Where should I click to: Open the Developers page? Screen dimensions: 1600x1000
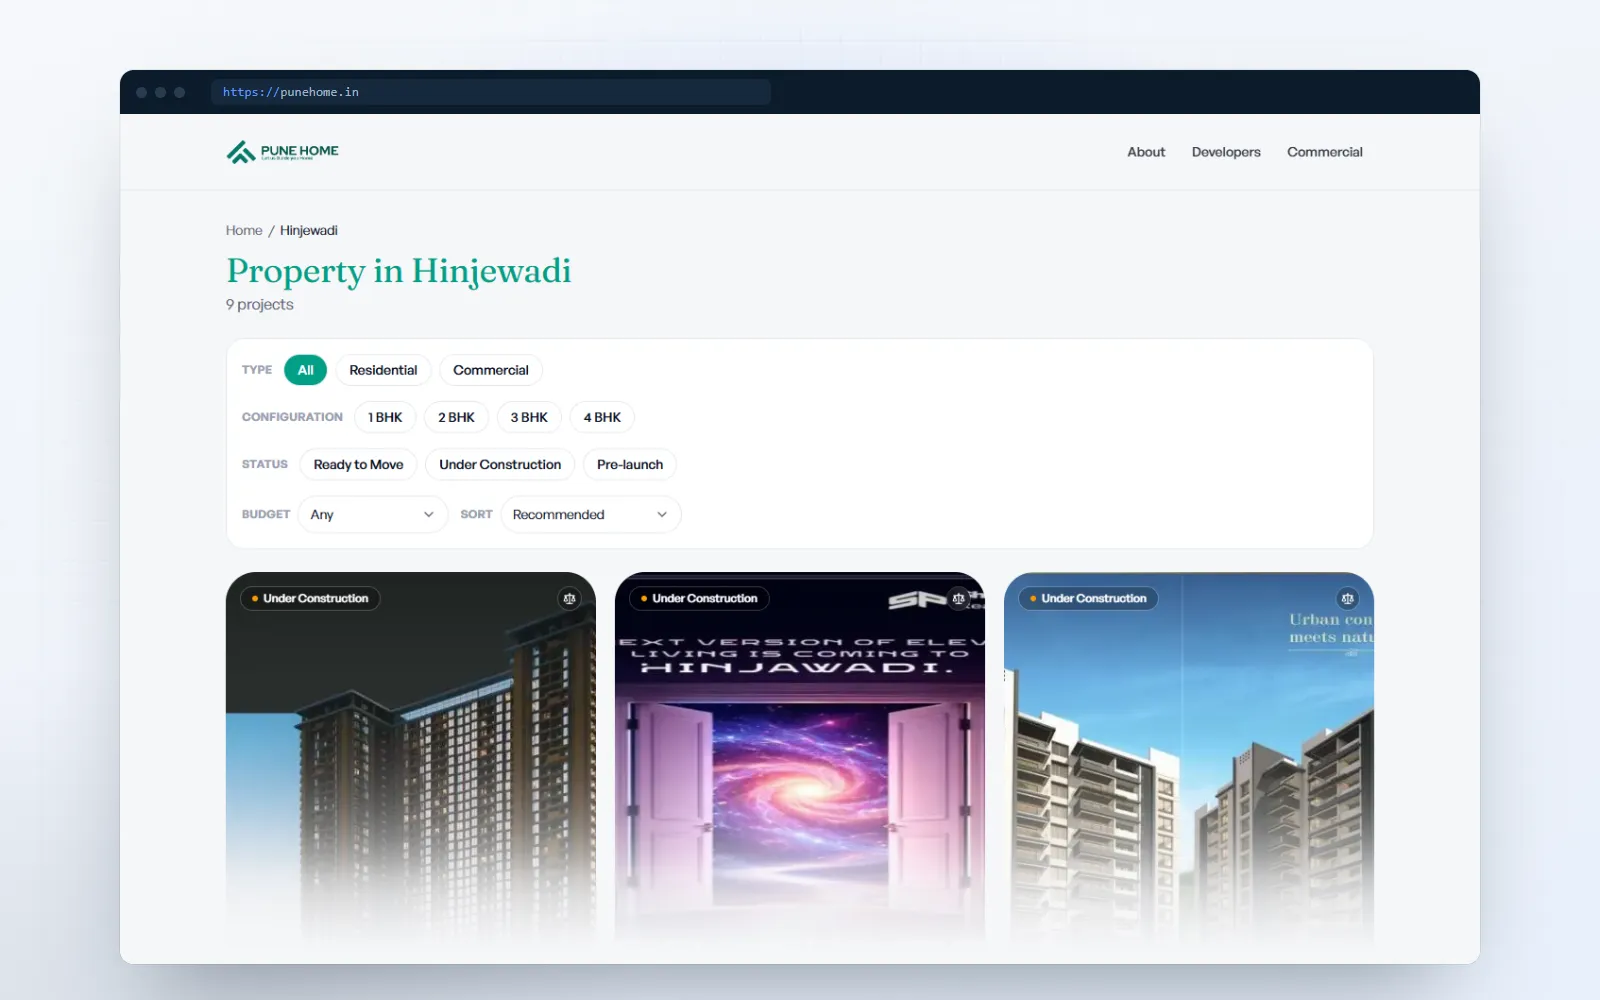click(x=1226, y=152)
